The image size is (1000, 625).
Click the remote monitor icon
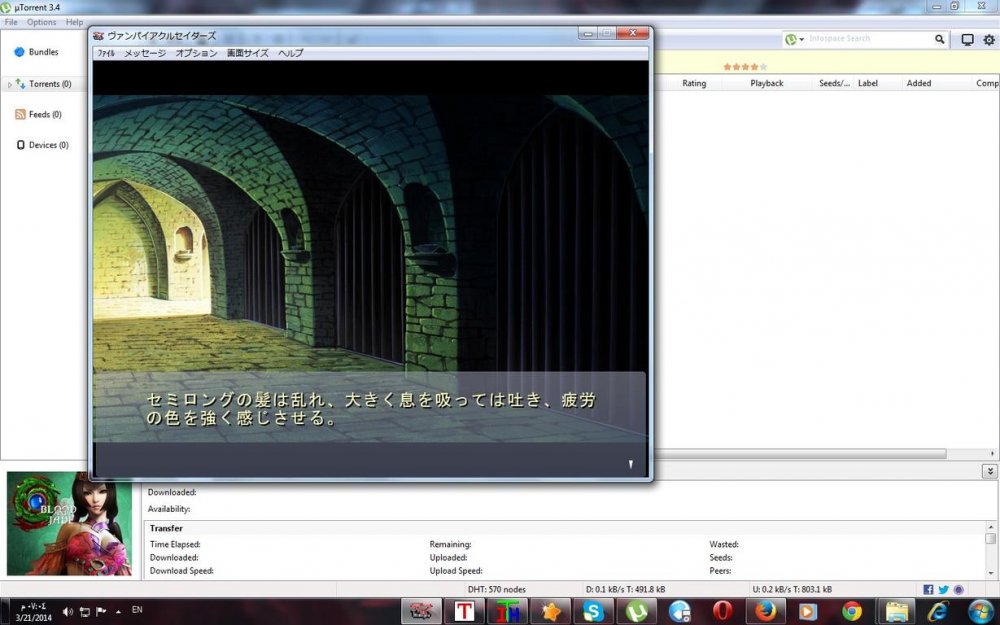click(x=967, y=40)
